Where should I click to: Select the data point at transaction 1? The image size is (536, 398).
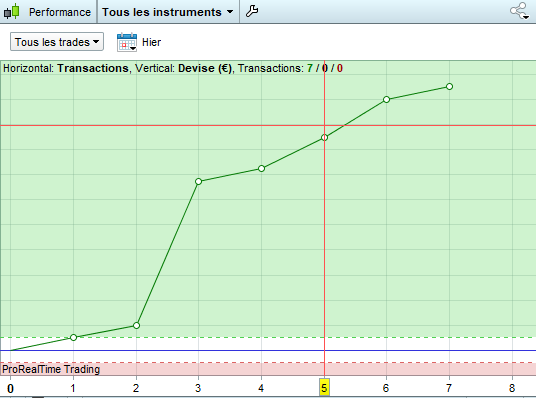tap(73, 337)
